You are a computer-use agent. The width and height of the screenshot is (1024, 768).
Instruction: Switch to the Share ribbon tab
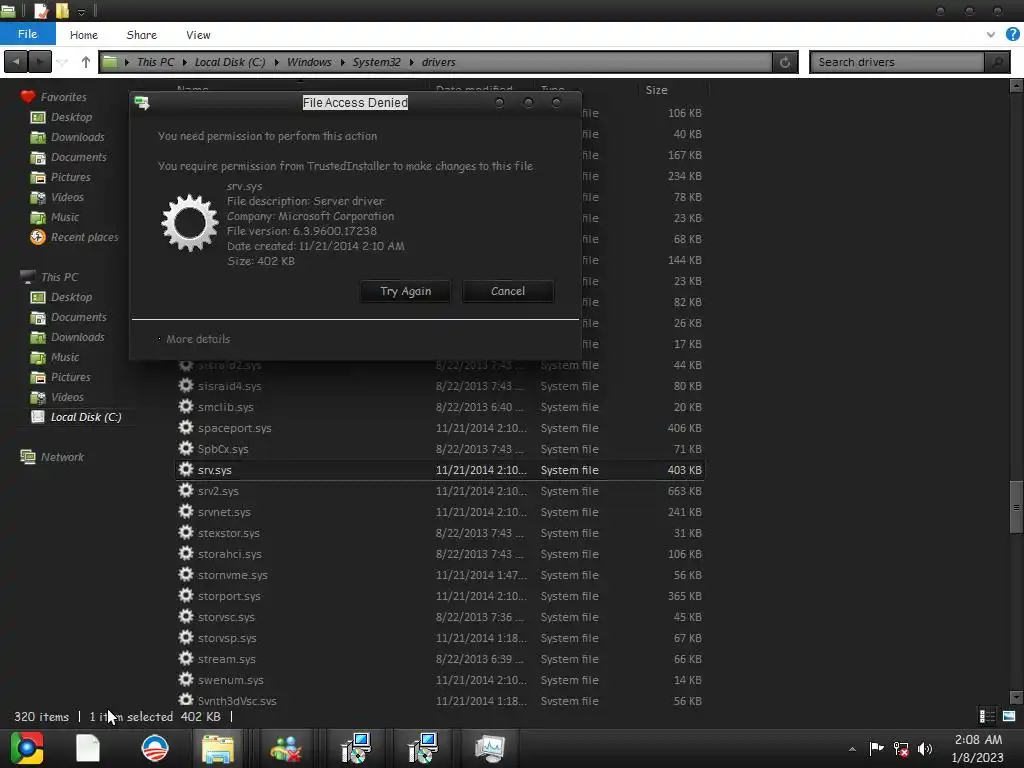pyautogui.click(x=142, y=35)
